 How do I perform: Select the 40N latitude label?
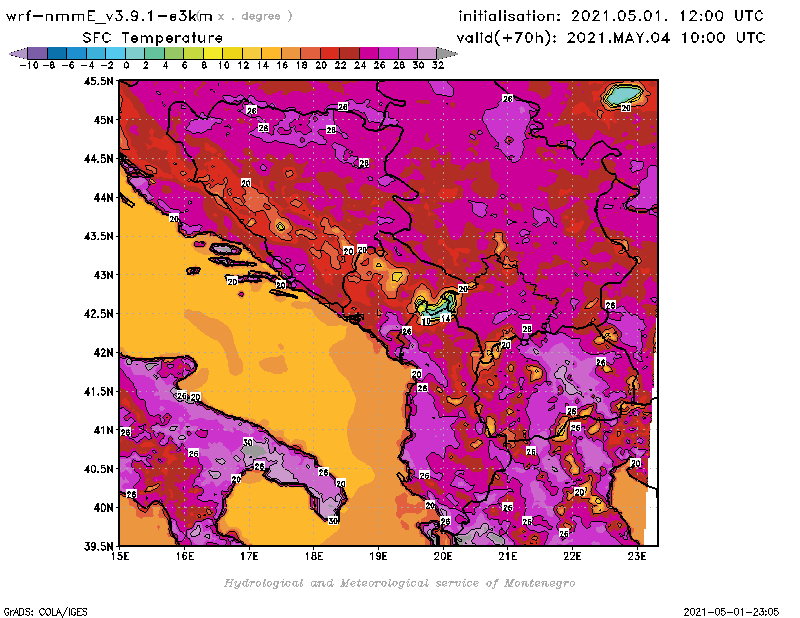tap(103, 508)
